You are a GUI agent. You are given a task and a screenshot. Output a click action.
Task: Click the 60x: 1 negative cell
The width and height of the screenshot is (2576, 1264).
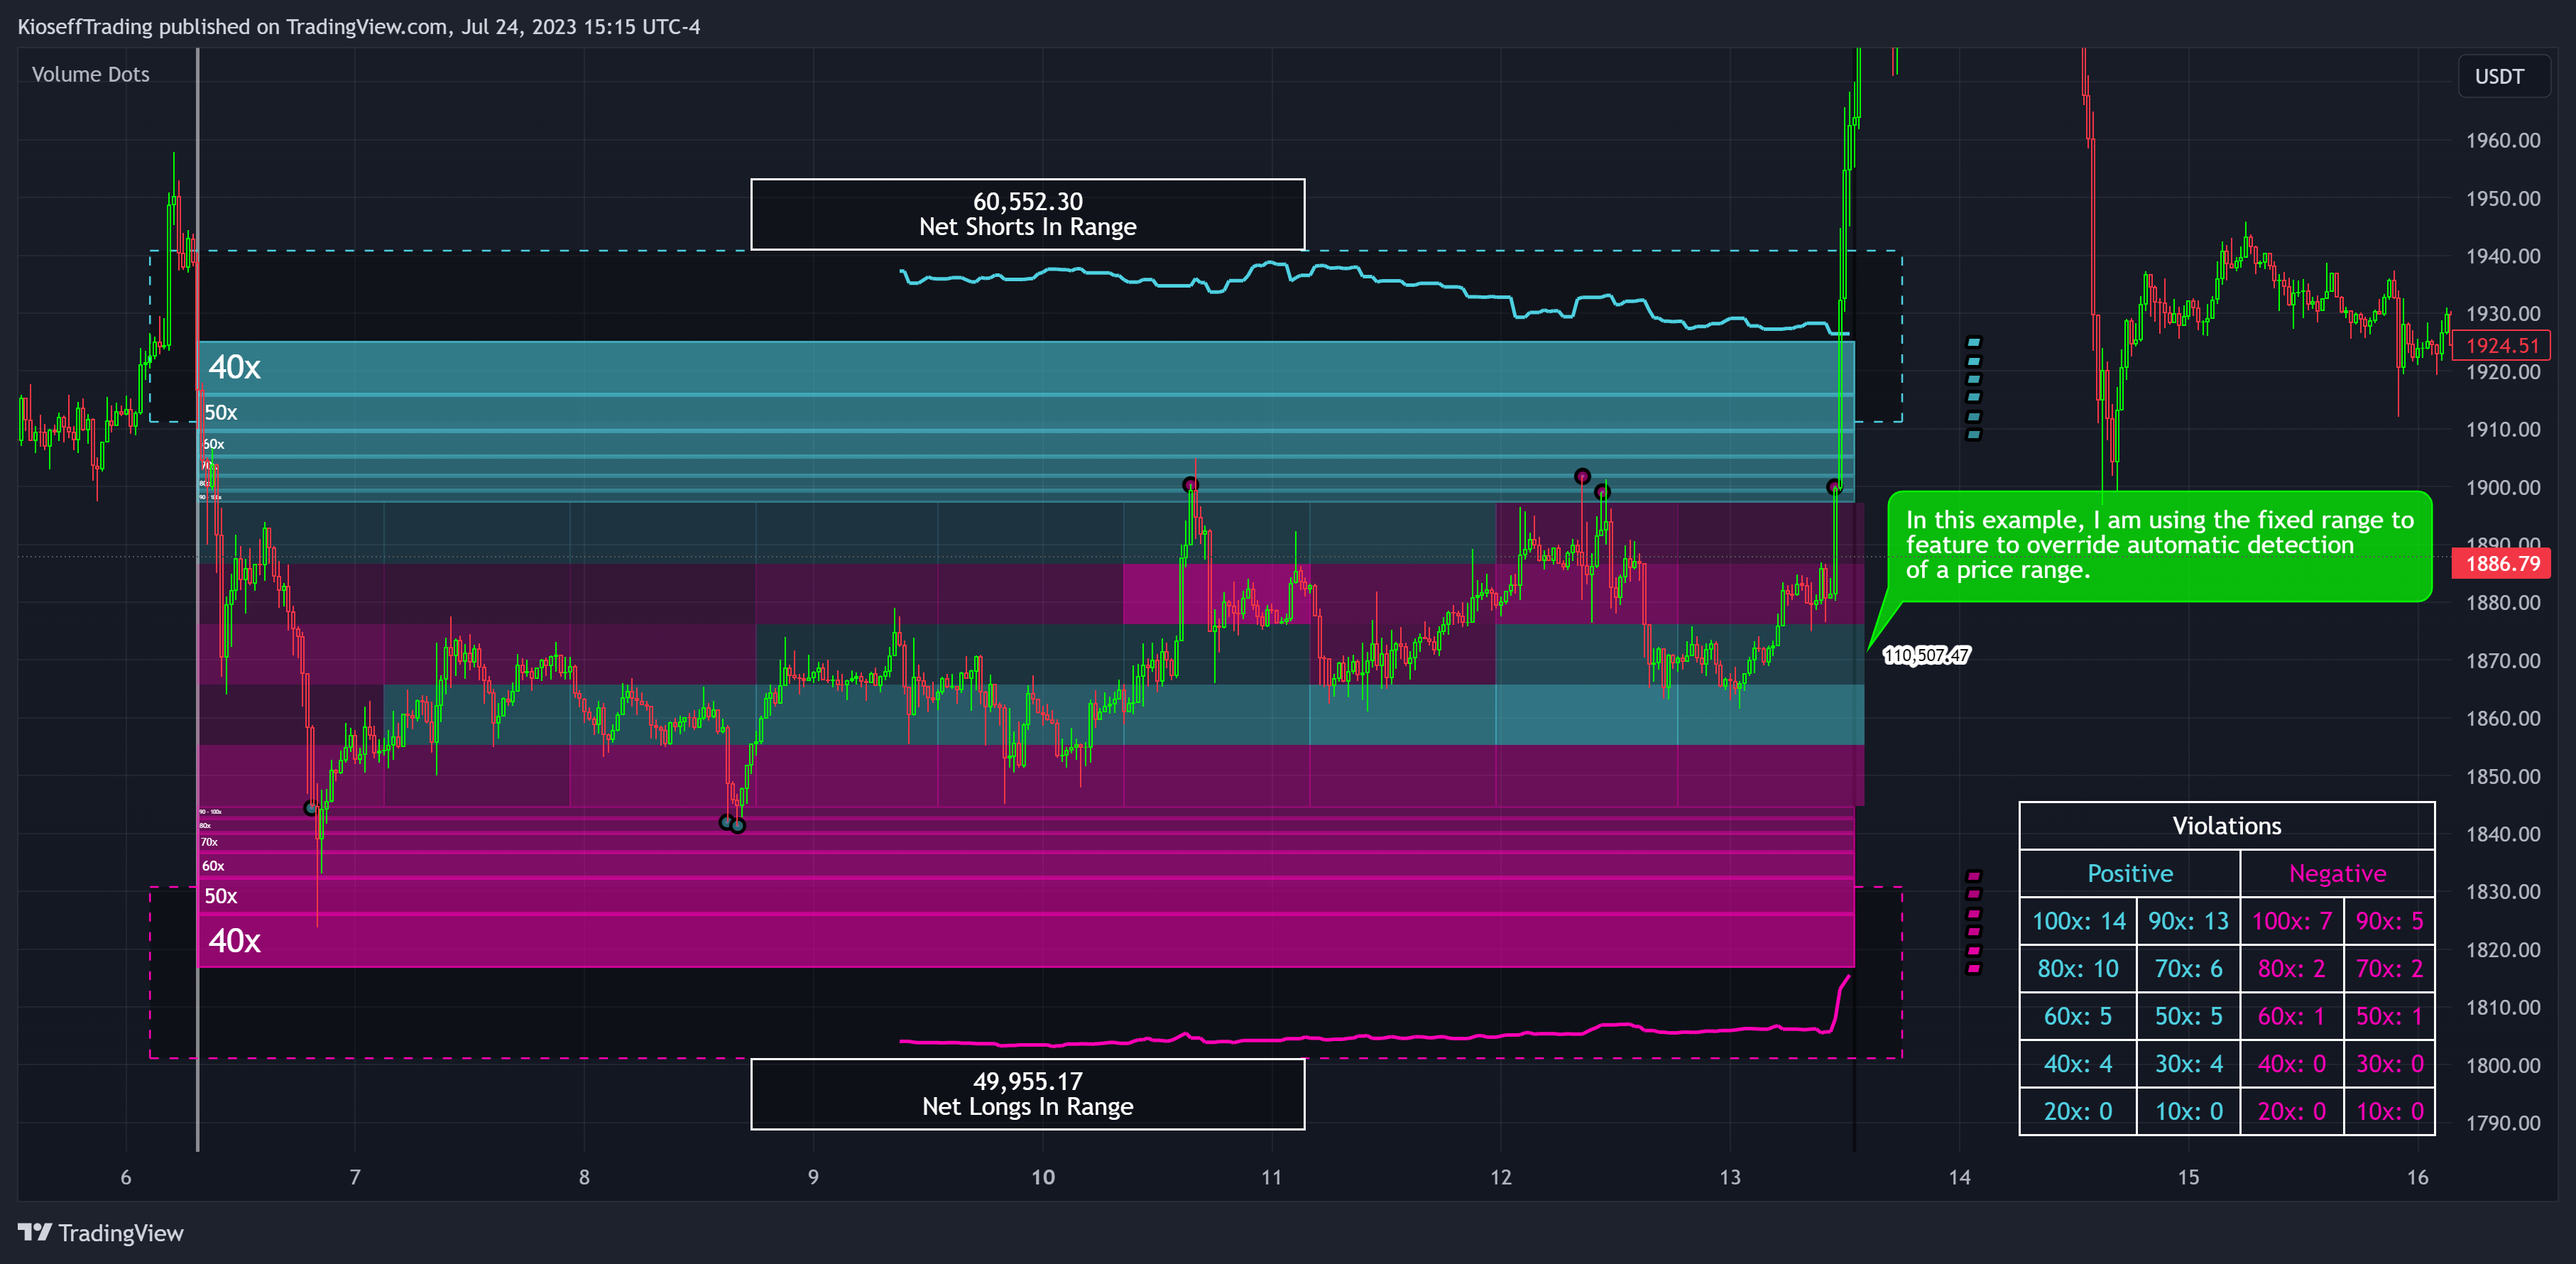(x=2292, y=1016)
